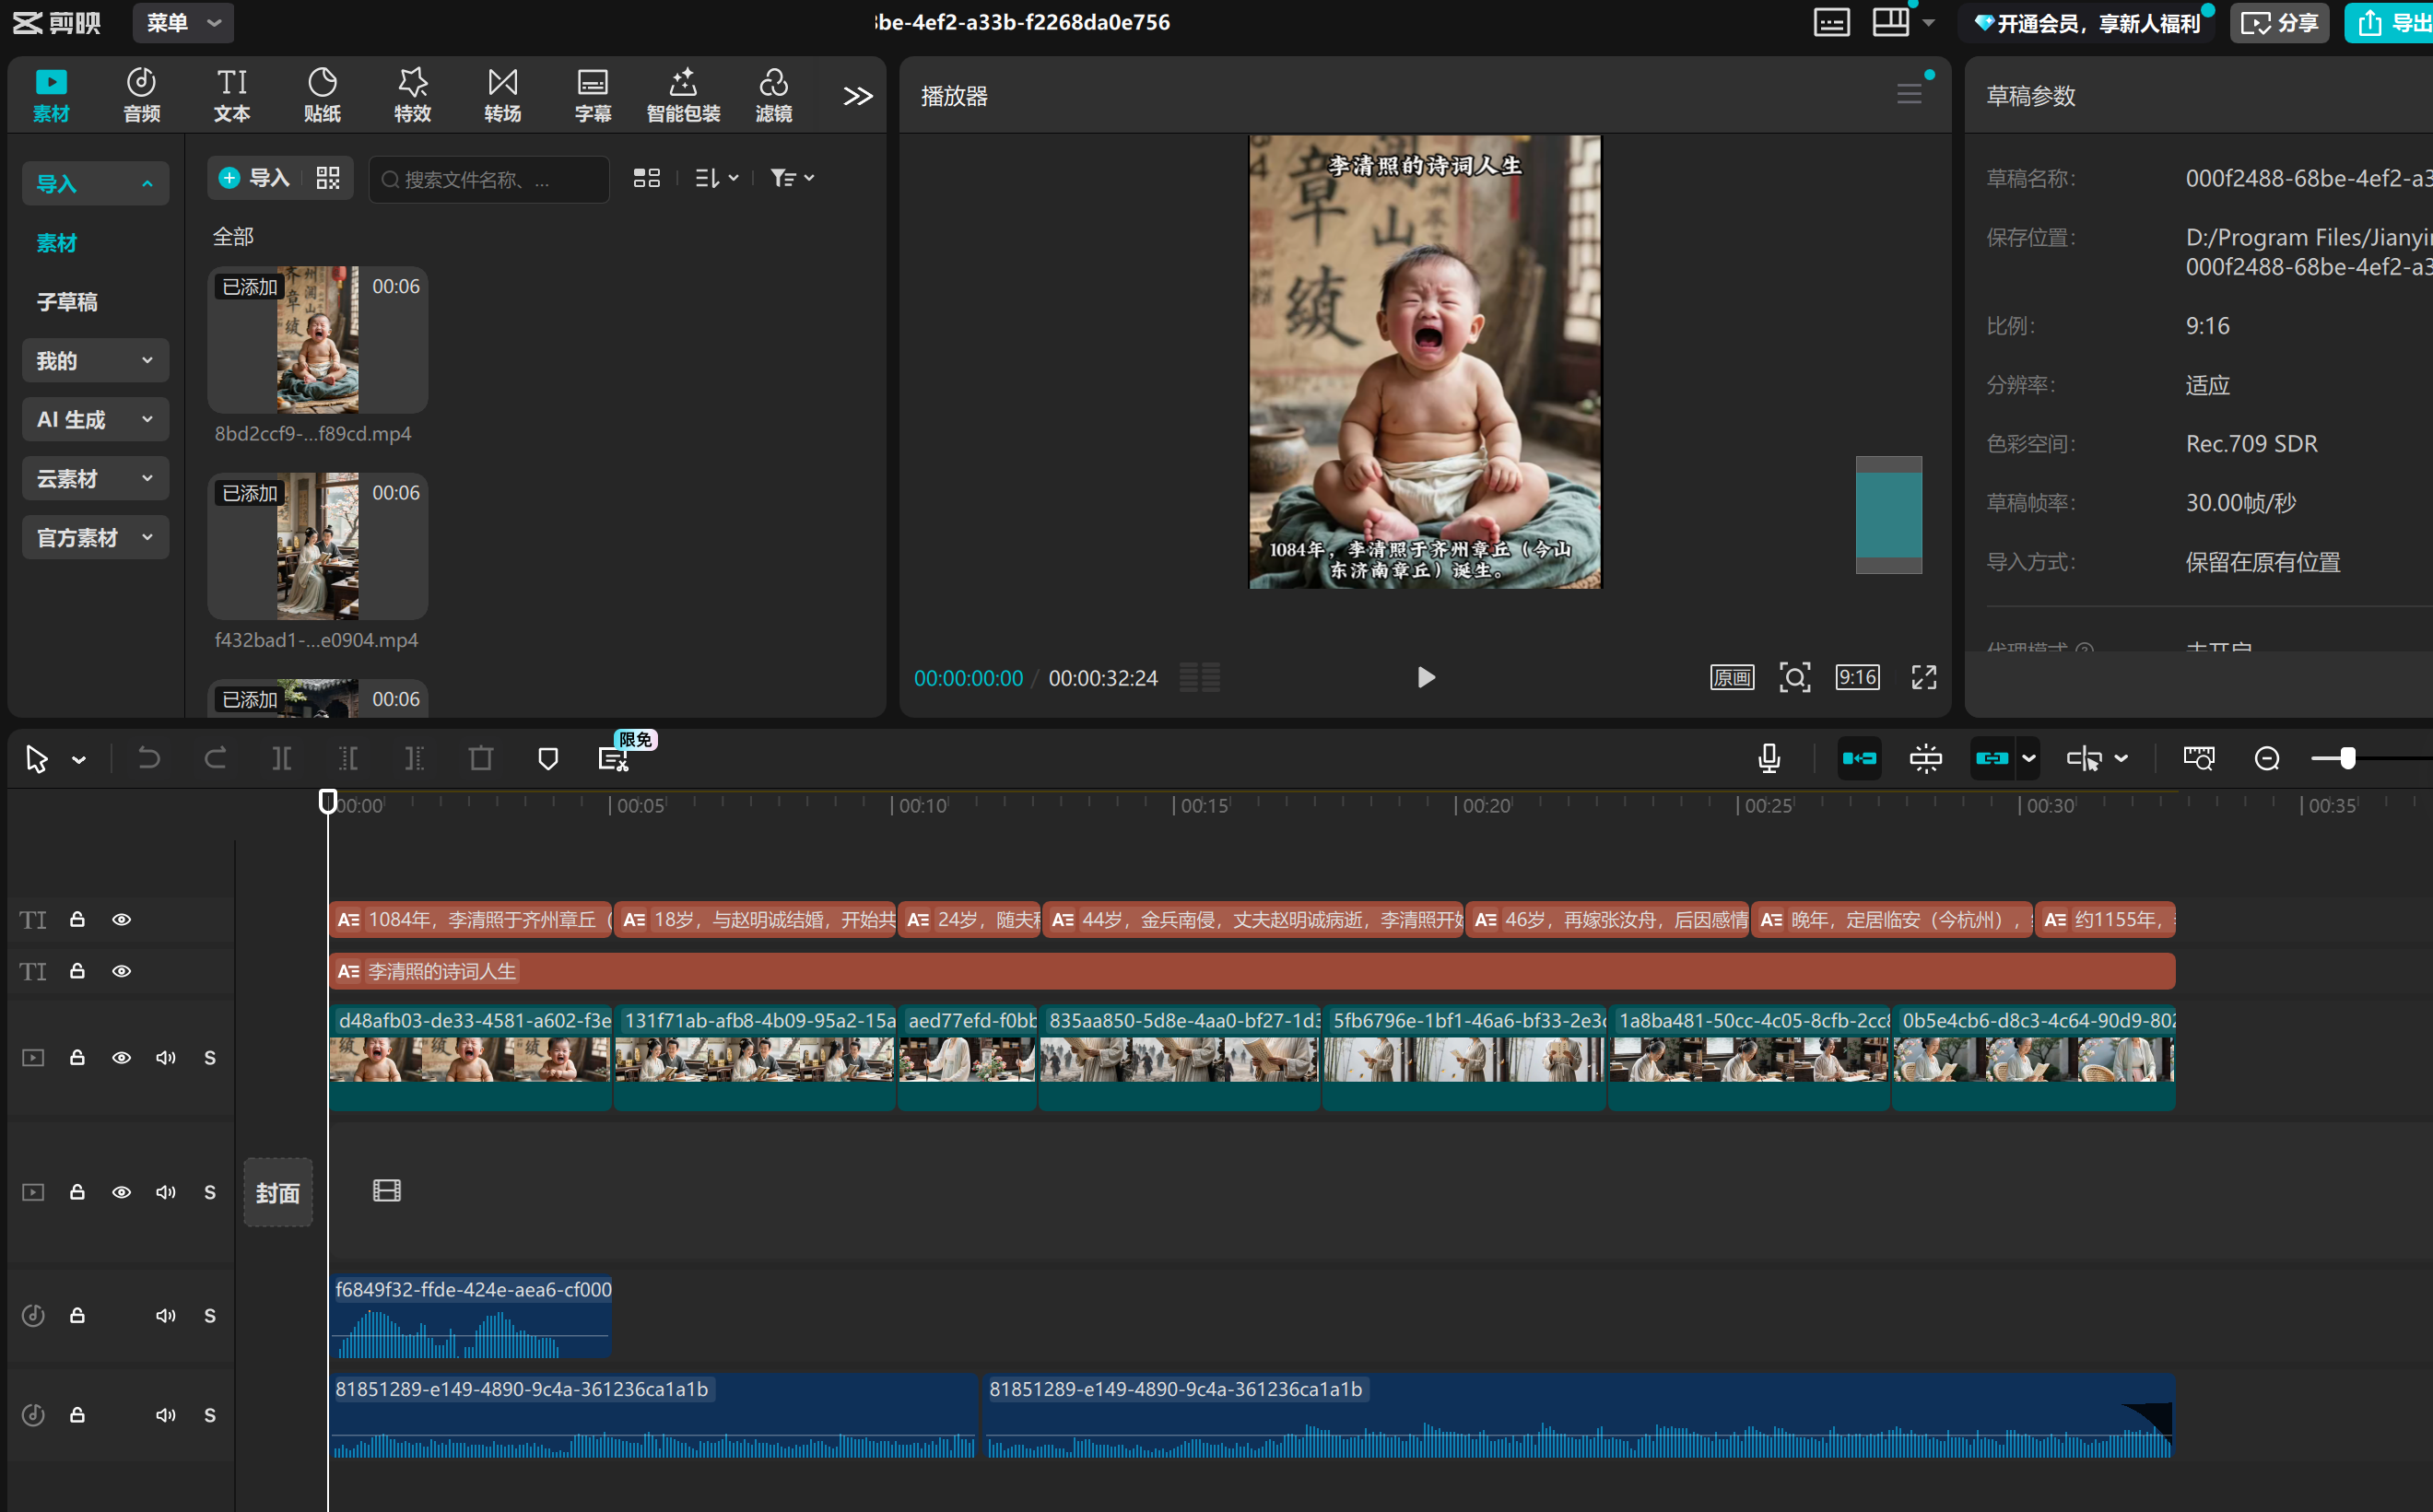The width and height of the screenshot is (2433, 1512).
Task: Add a marker with shield icon
Action: click(x=548, y=758)
